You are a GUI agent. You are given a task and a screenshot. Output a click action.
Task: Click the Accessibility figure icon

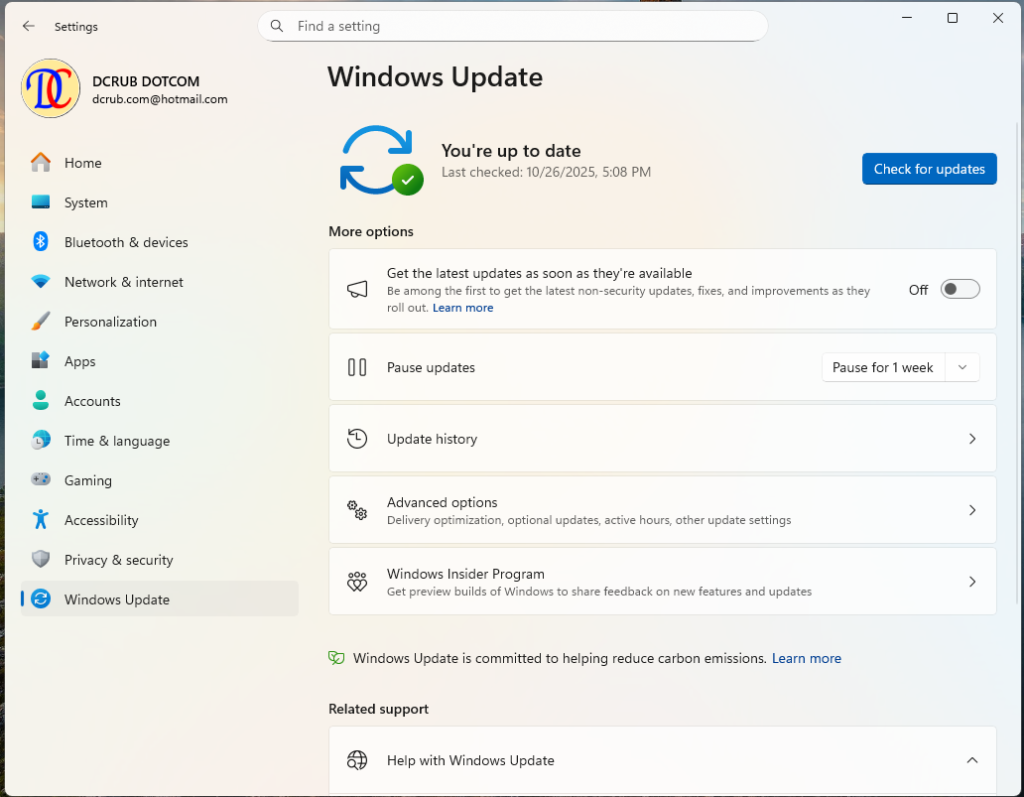(x=40, y=519)
